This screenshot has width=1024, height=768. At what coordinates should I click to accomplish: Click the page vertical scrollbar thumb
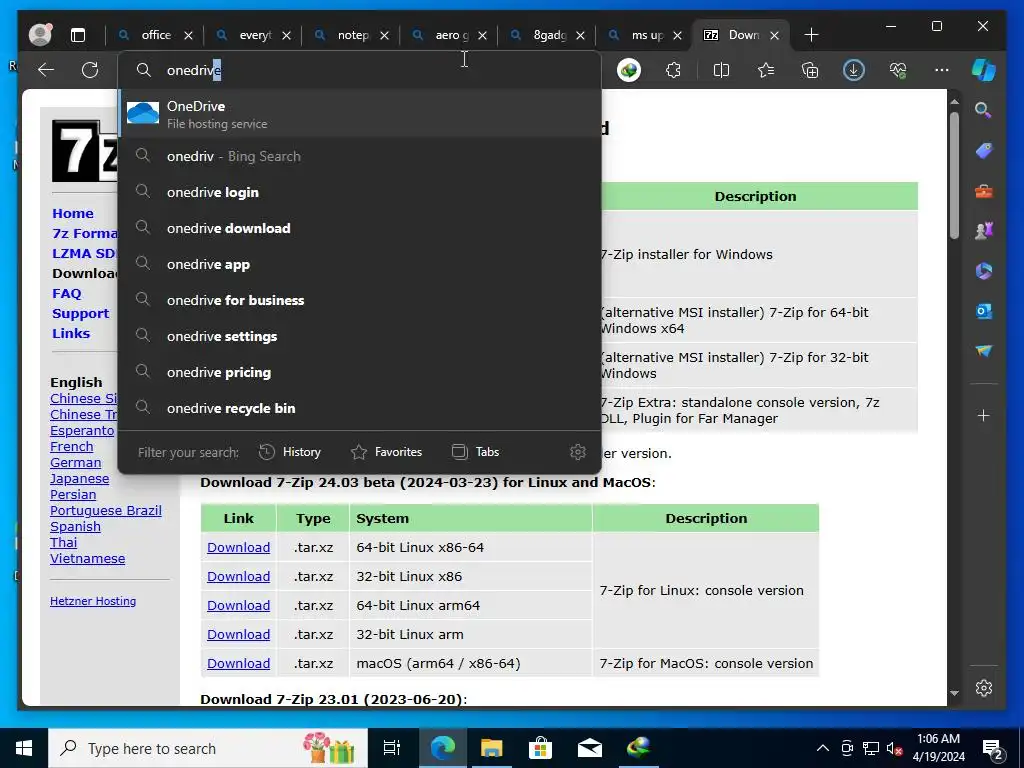[x=954, y=175]
